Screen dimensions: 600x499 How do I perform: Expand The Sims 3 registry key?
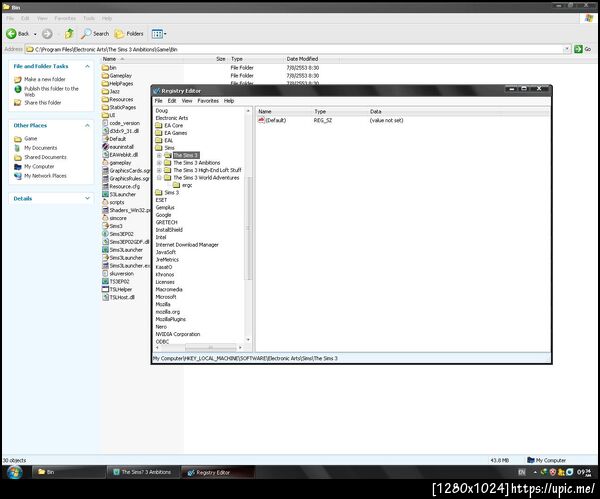pyautogui.click(x=159, y=155)
